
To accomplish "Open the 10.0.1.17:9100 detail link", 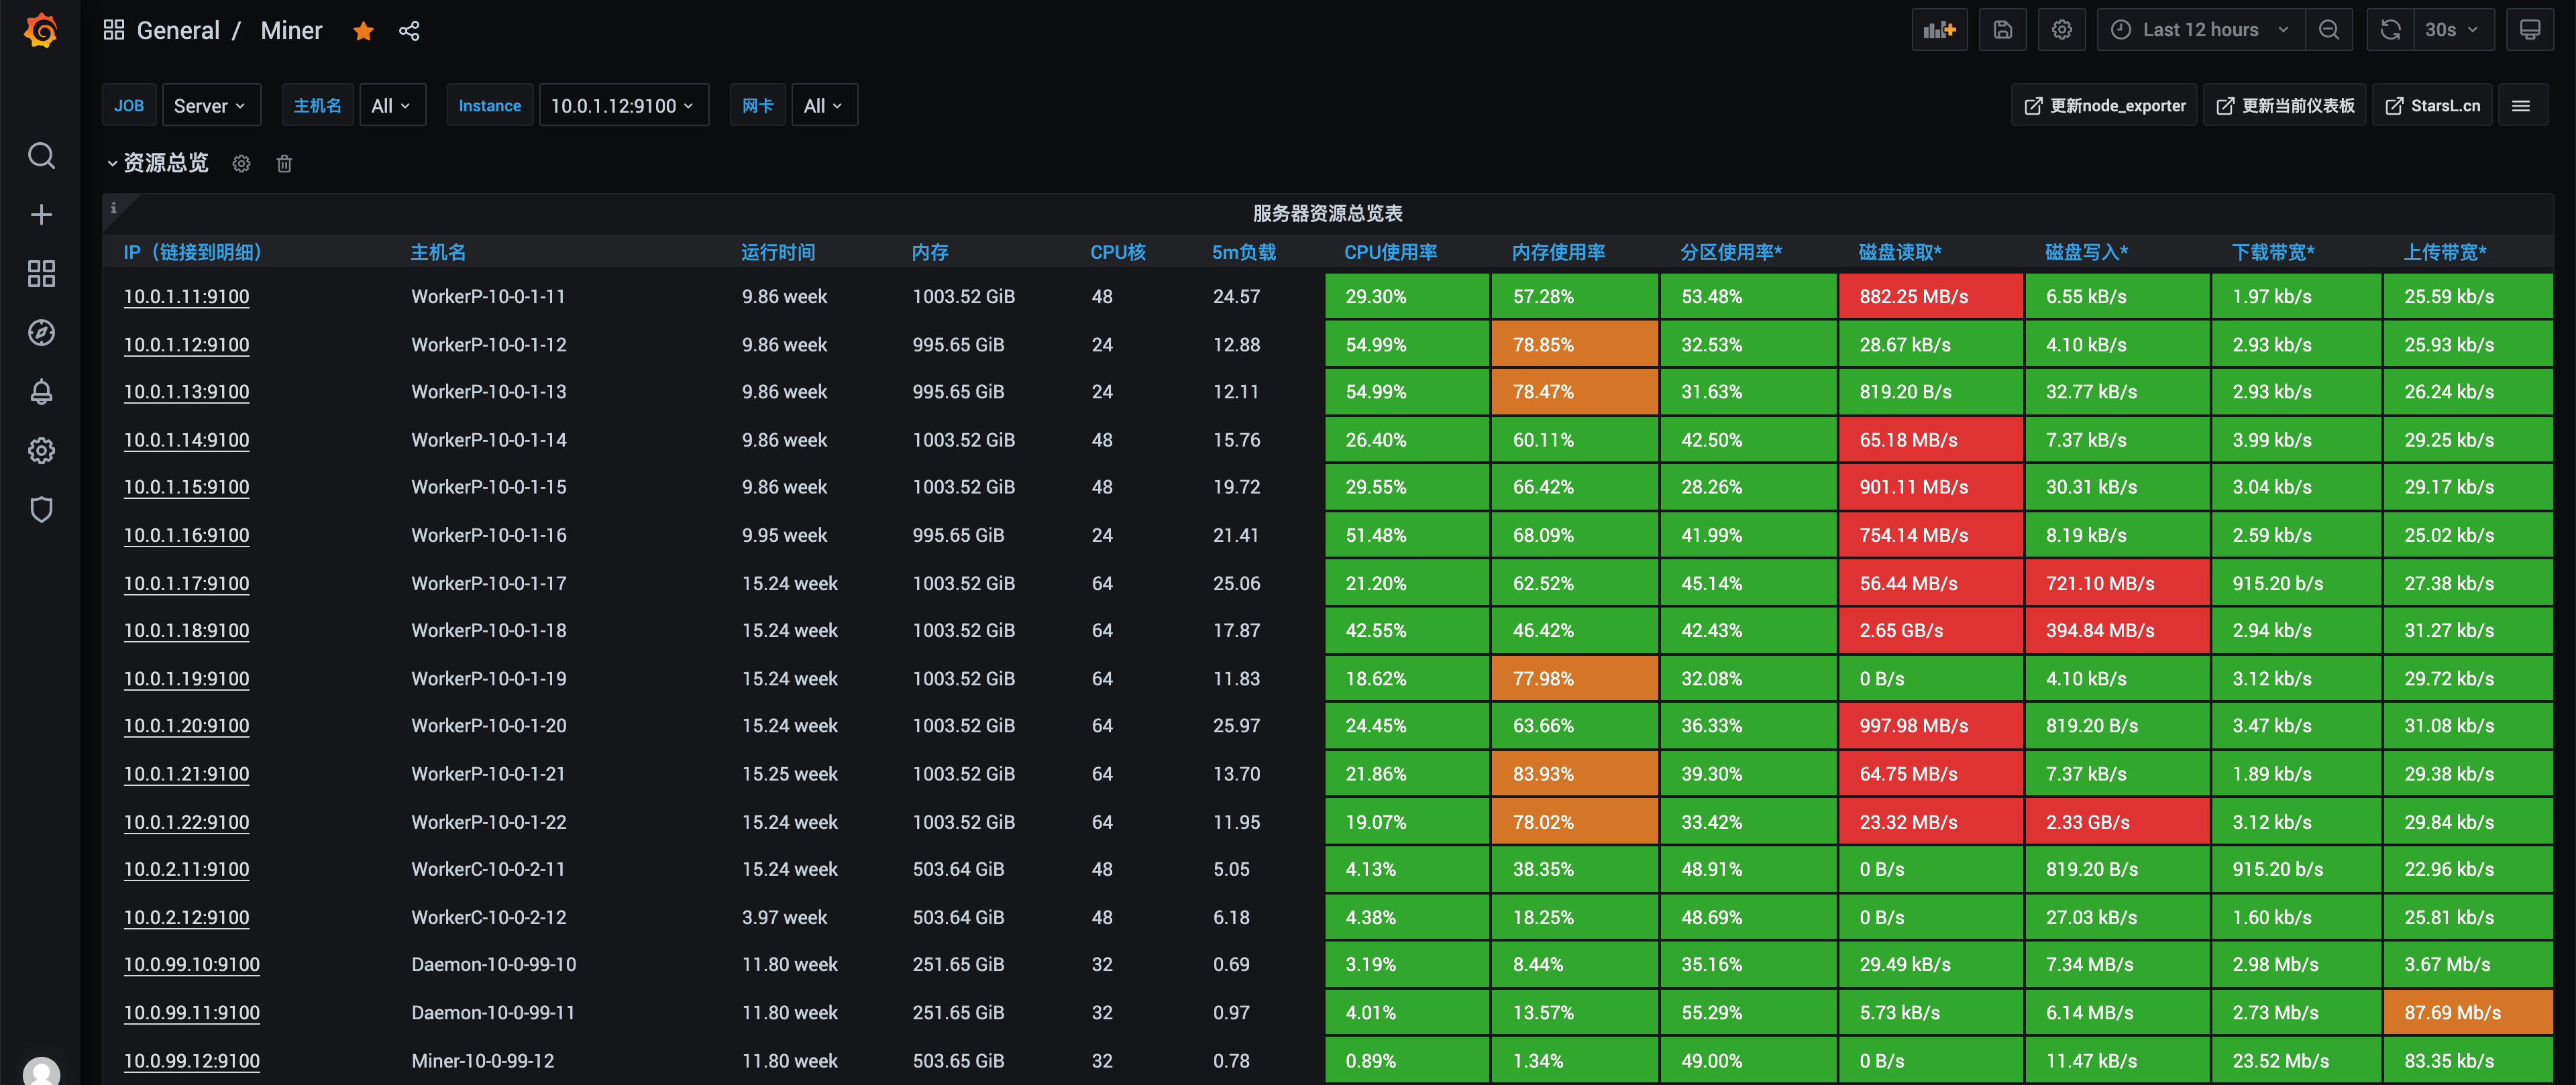I will [x=187, y=583].
